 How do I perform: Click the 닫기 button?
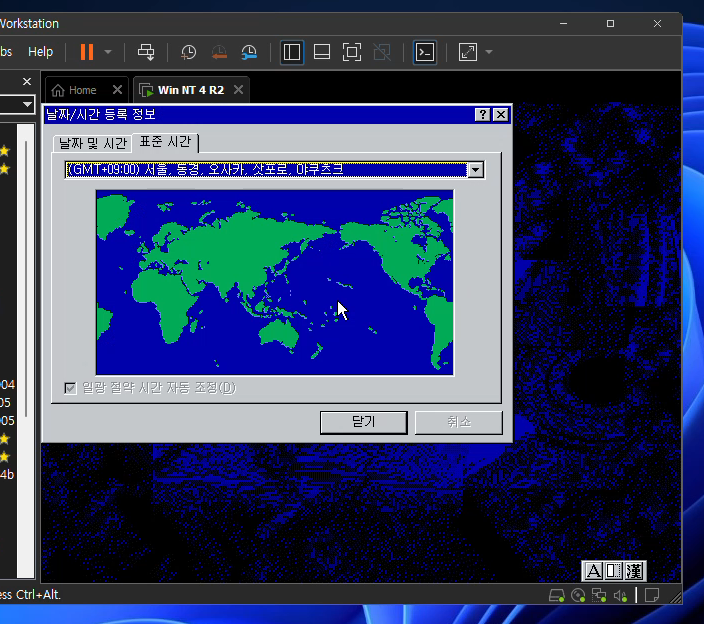364,422
